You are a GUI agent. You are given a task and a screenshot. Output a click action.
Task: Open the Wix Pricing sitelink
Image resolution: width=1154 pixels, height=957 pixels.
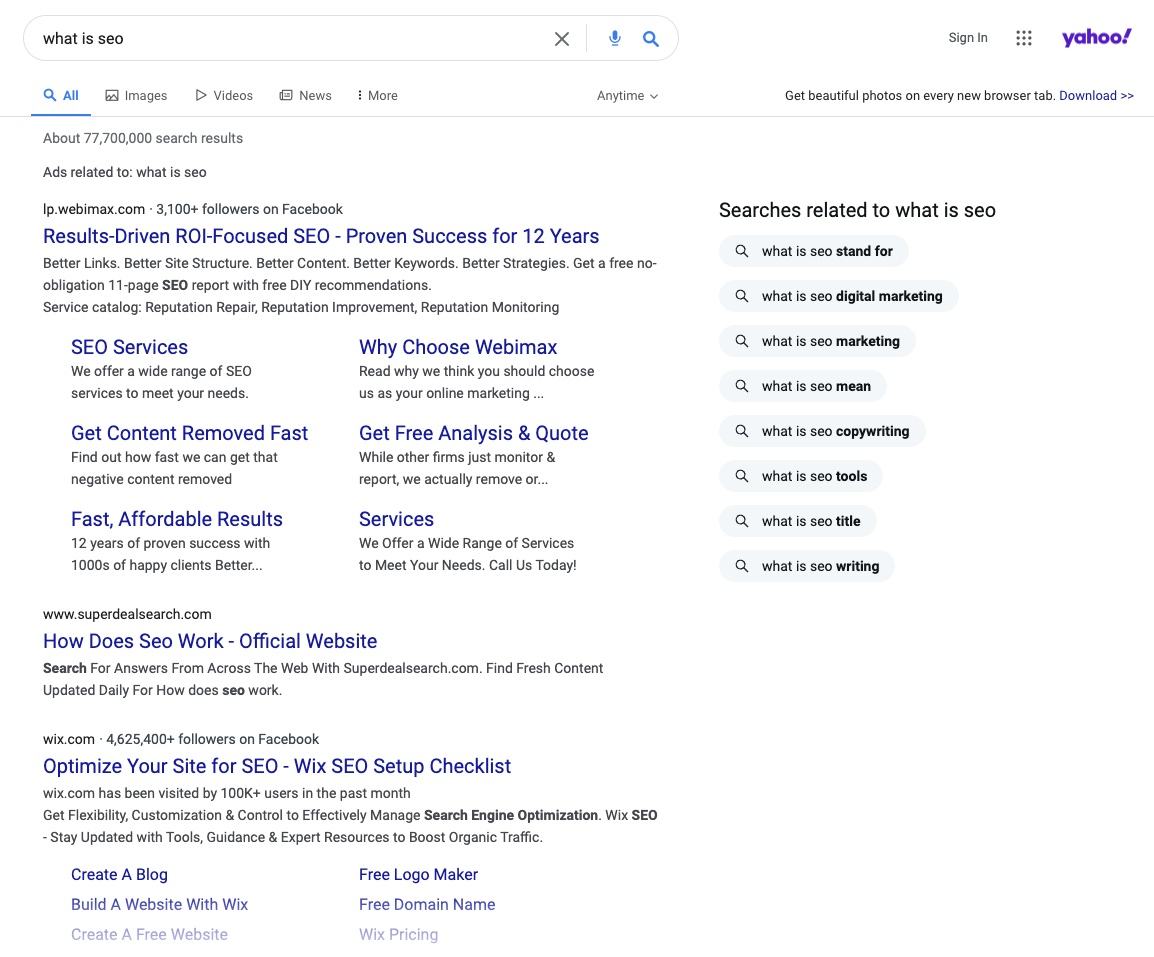click(398, 935)
